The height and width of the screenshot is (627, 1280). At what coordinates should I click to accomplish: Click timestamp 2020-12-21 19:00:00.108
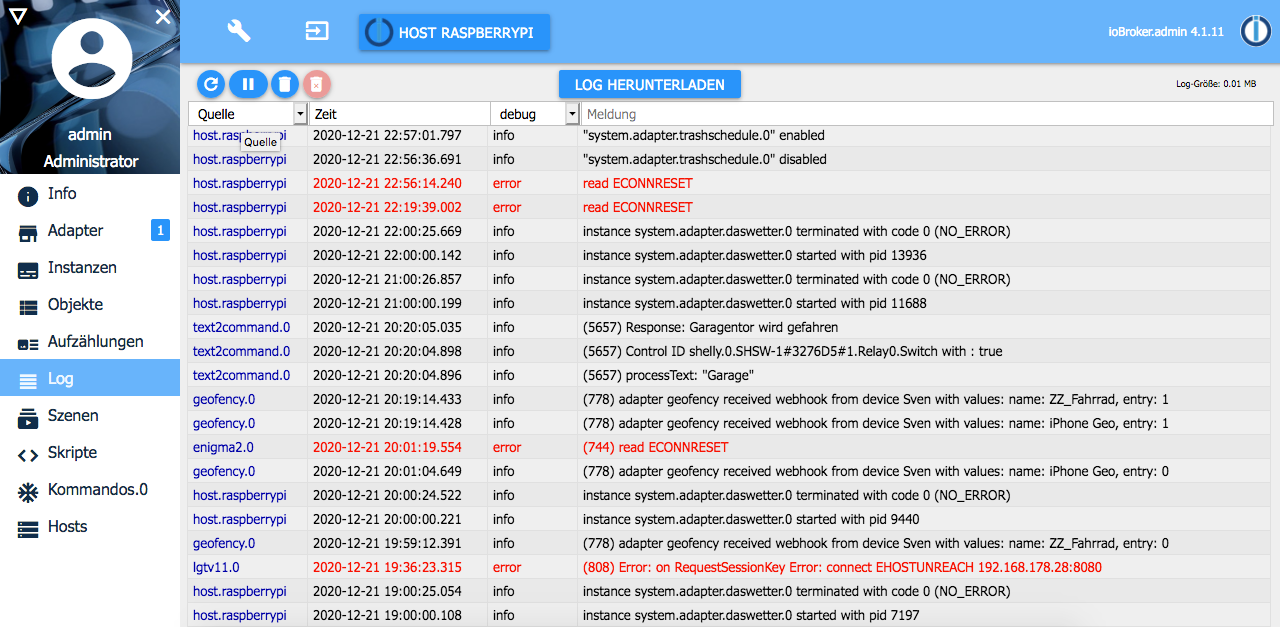coord(388,615)
